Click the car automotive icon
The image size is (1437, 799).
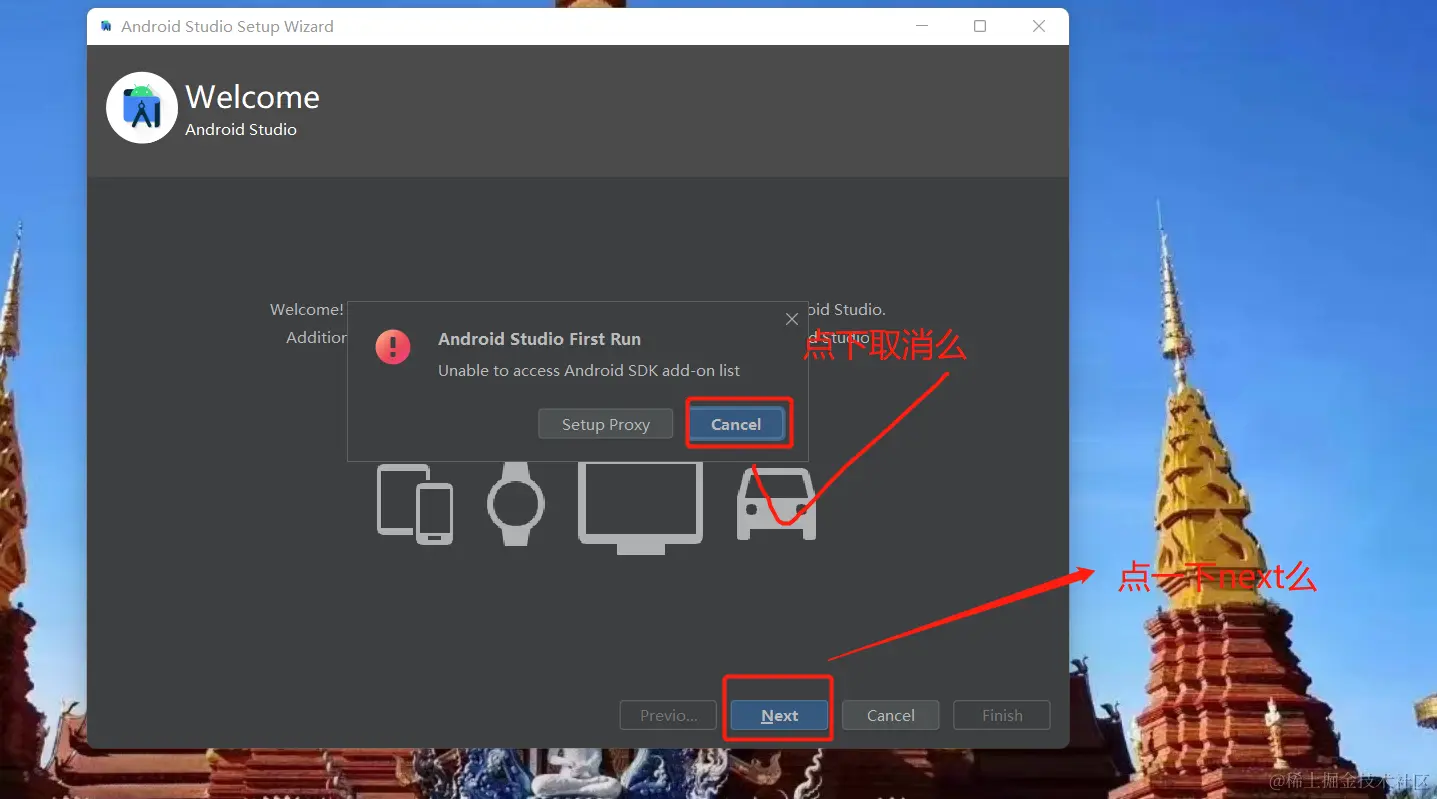777,504
